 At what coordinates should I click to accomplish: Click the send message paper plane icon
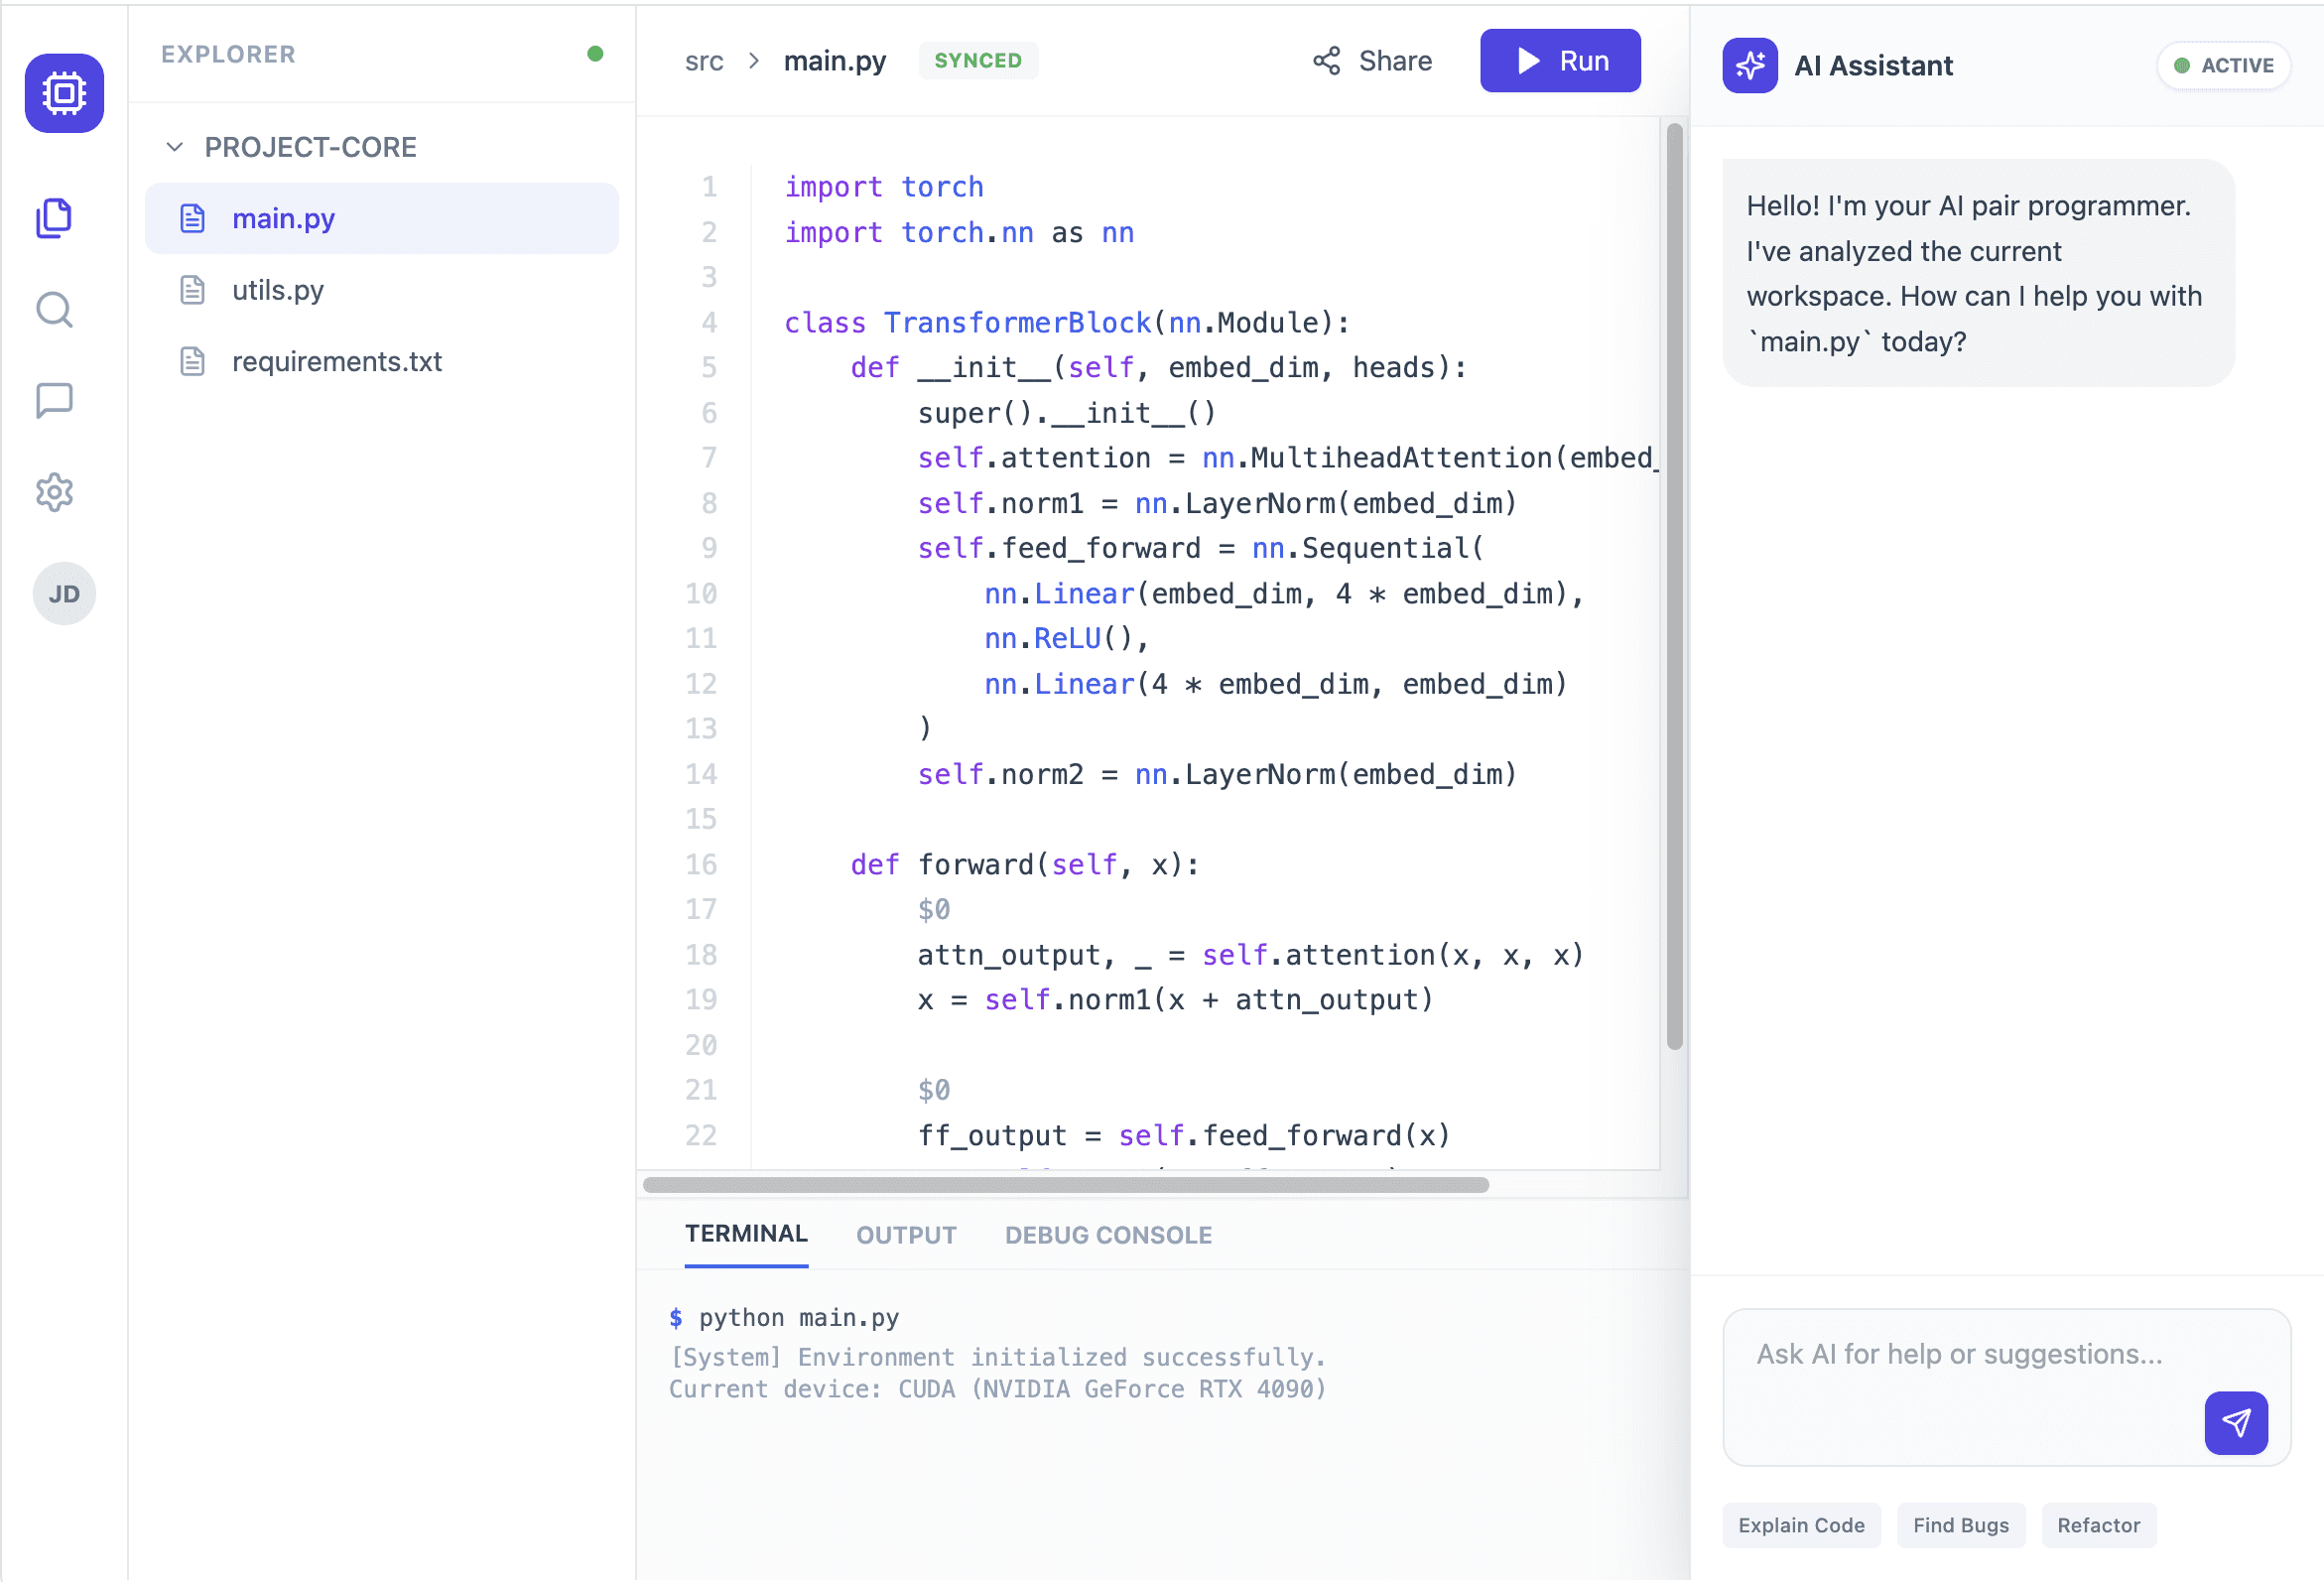(x=2235, y=1422)
